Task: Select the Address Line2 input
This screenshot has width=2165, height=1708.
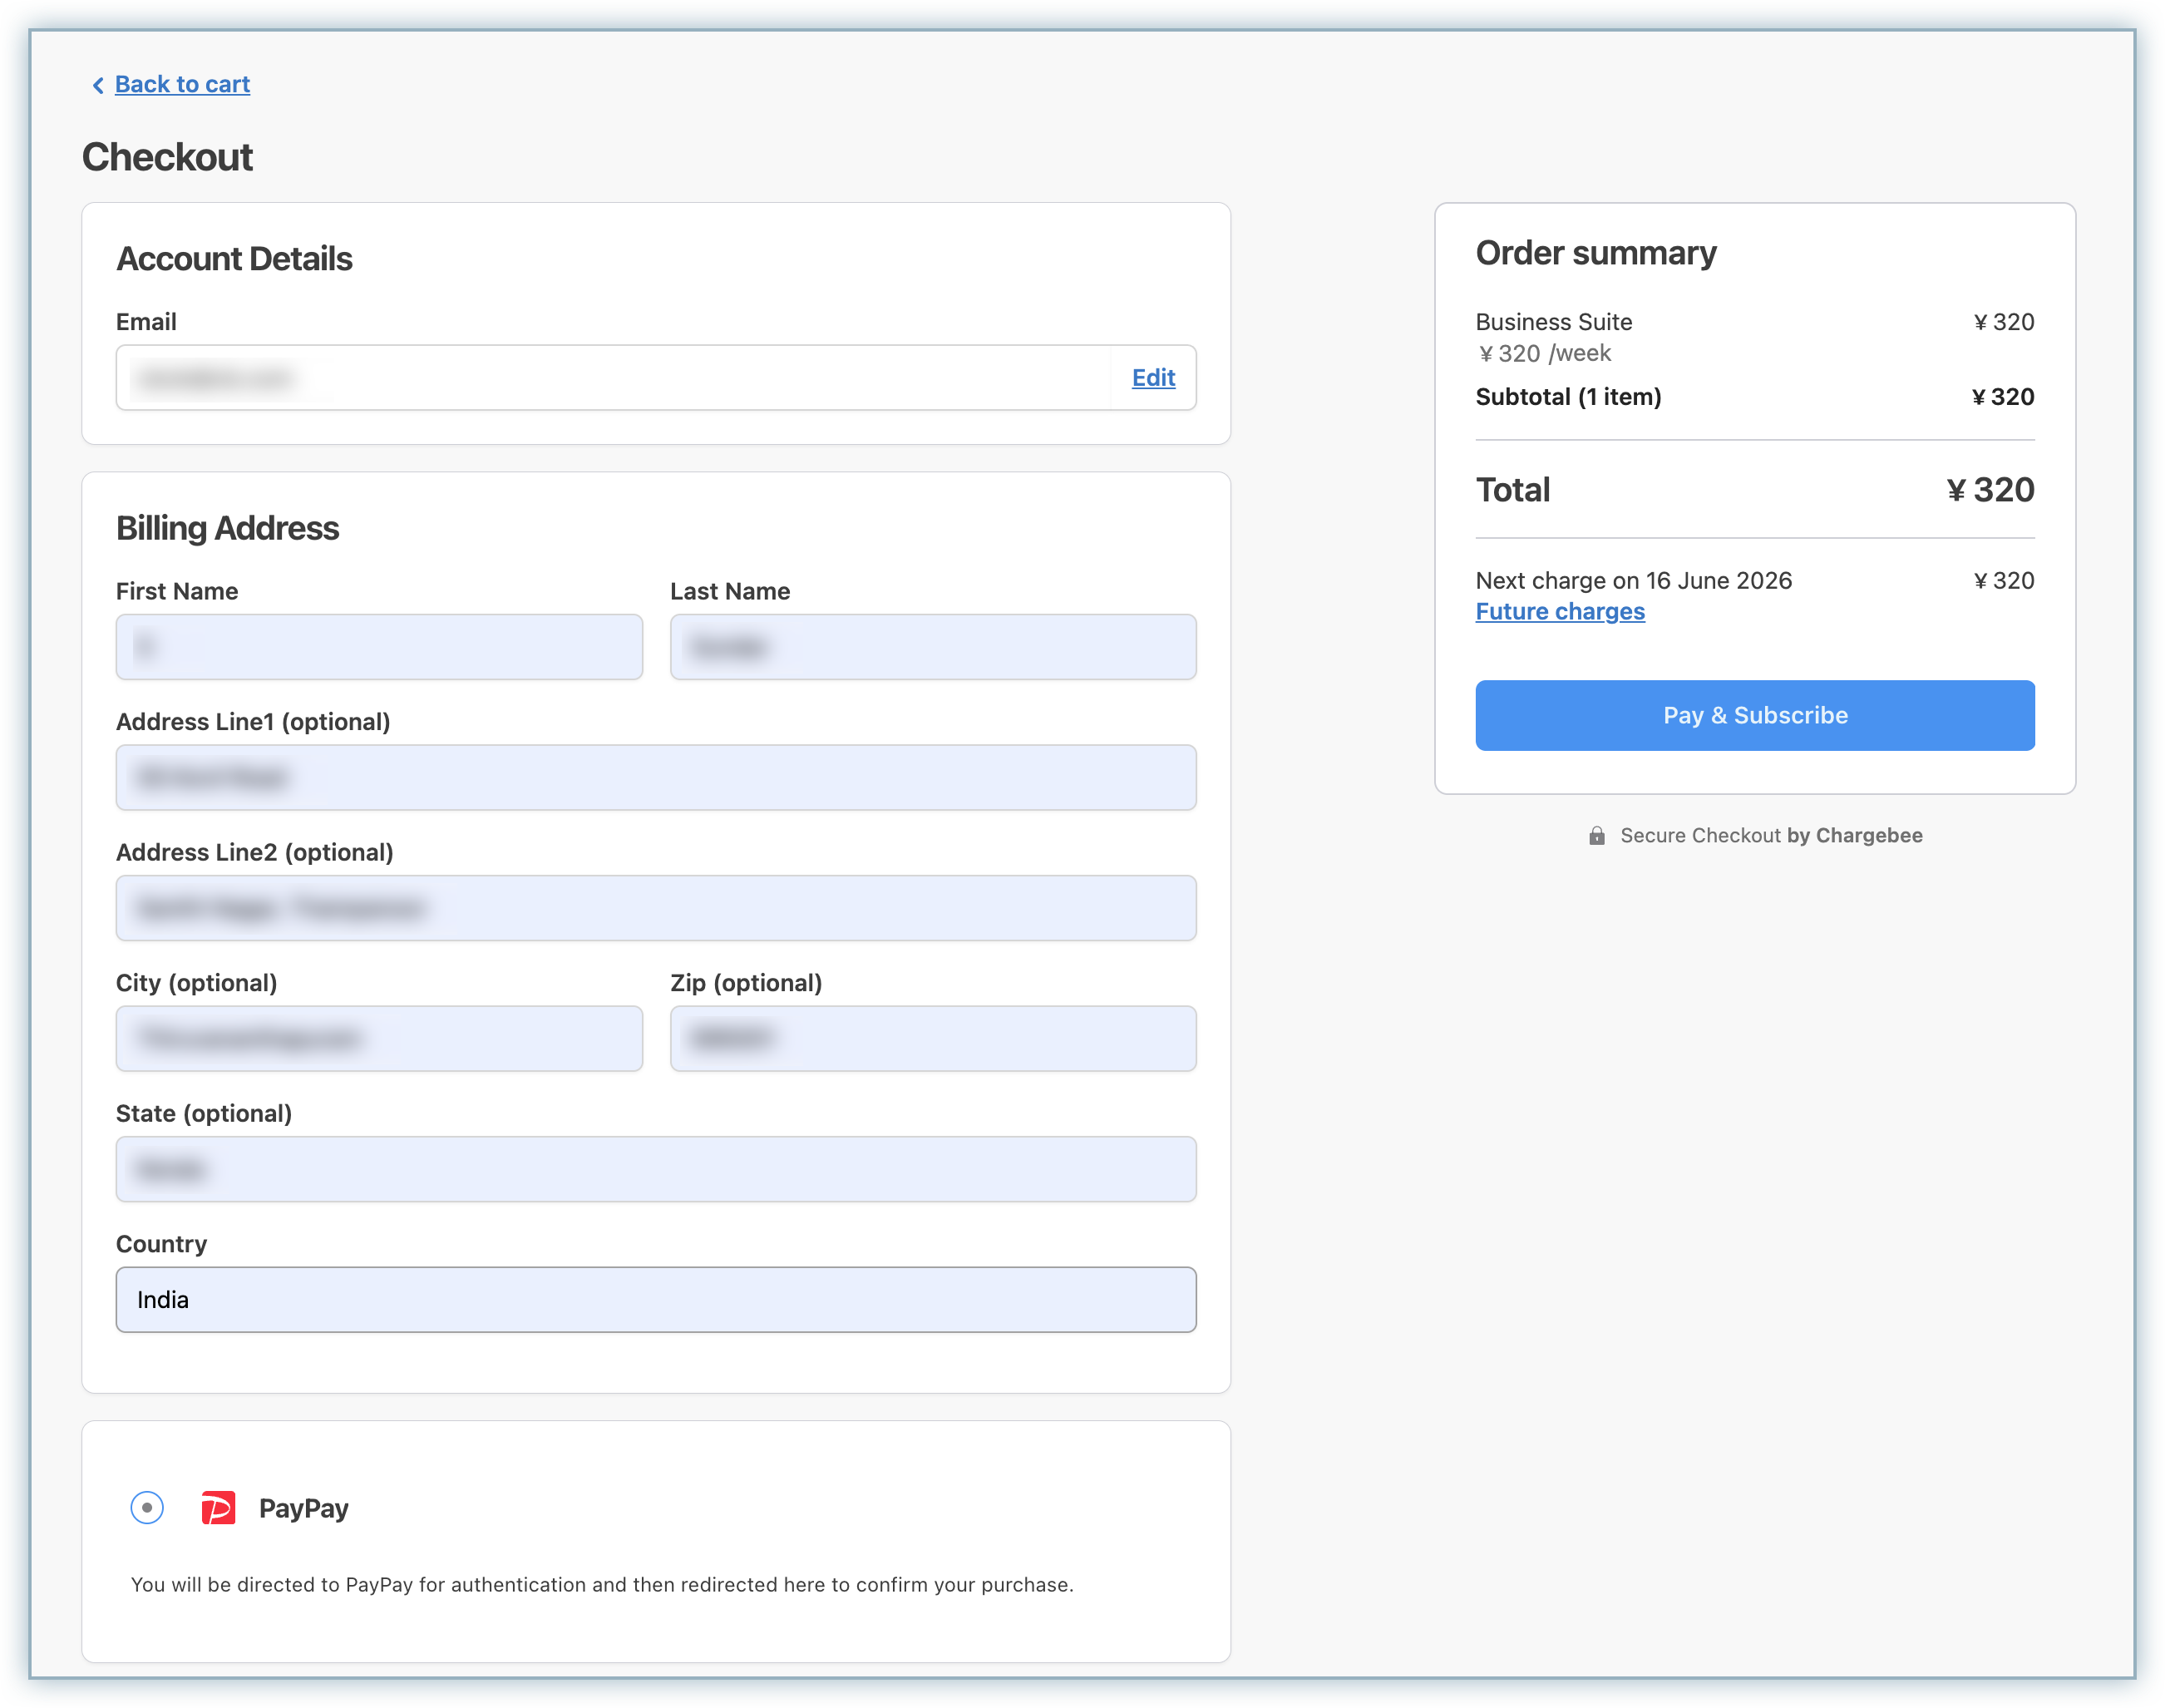Action: (656, 908)
